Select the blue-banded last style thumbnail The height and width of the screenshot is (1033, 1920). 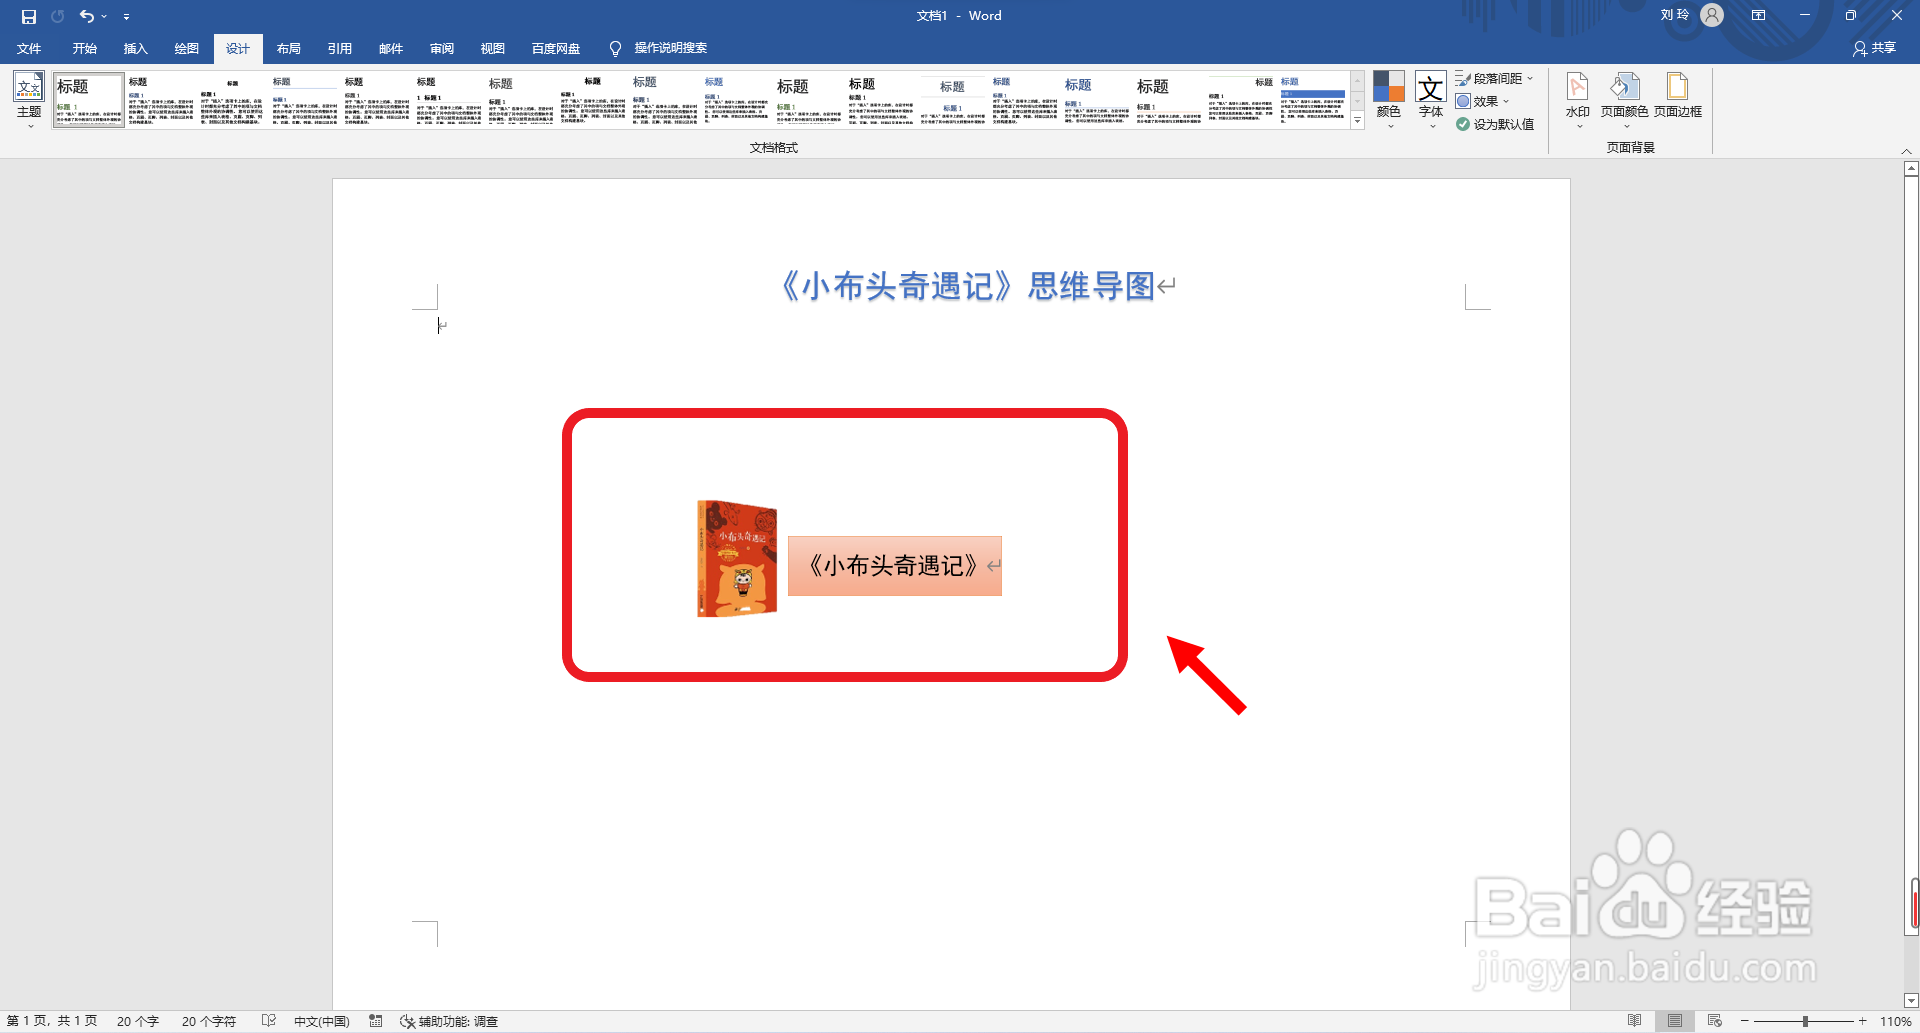pyautogui.click(x=1312, y=99)
